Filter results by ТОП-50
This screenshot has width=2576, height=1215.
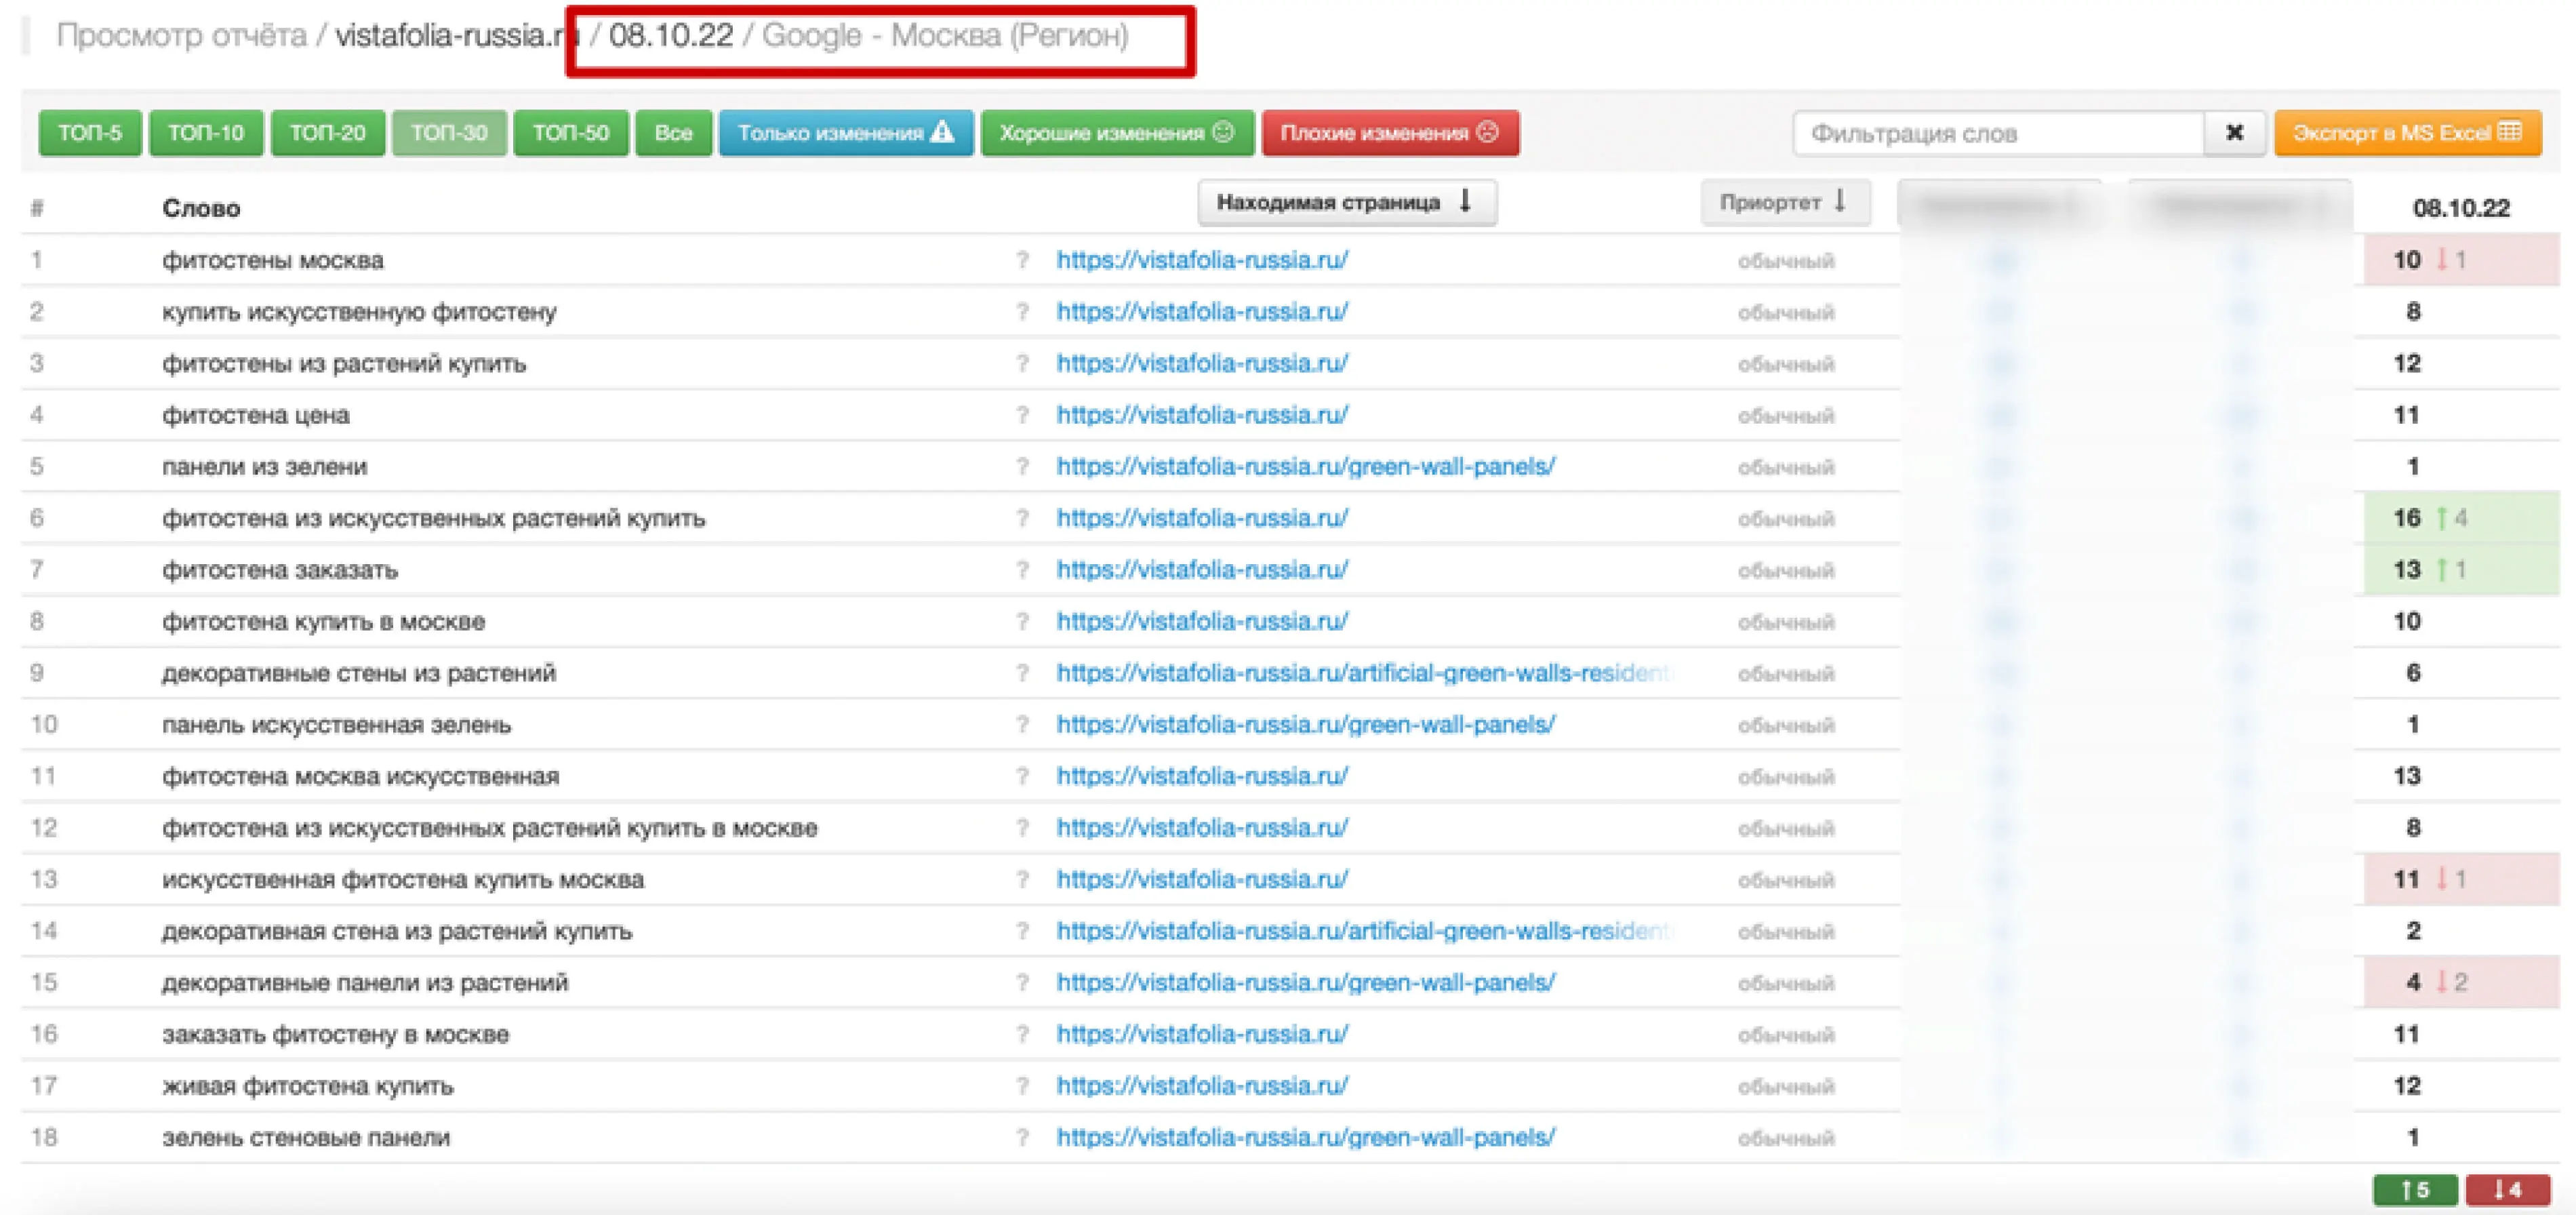coord(571,133)
